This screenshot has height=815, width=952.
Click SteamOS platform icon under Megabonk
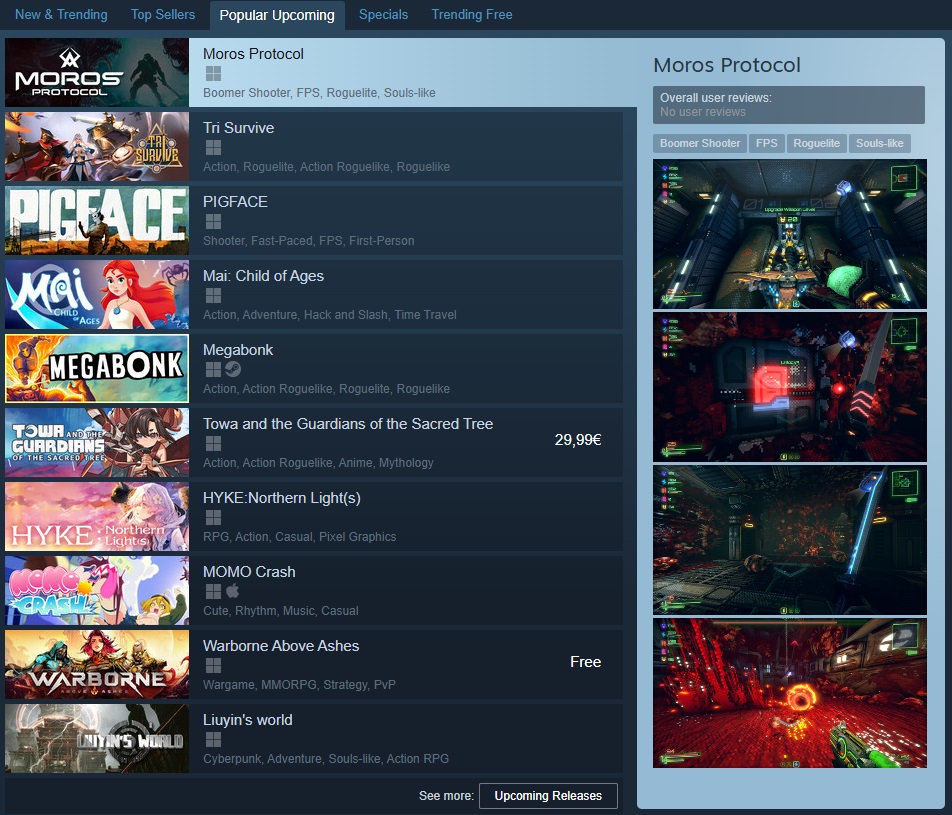coord(233,369)
